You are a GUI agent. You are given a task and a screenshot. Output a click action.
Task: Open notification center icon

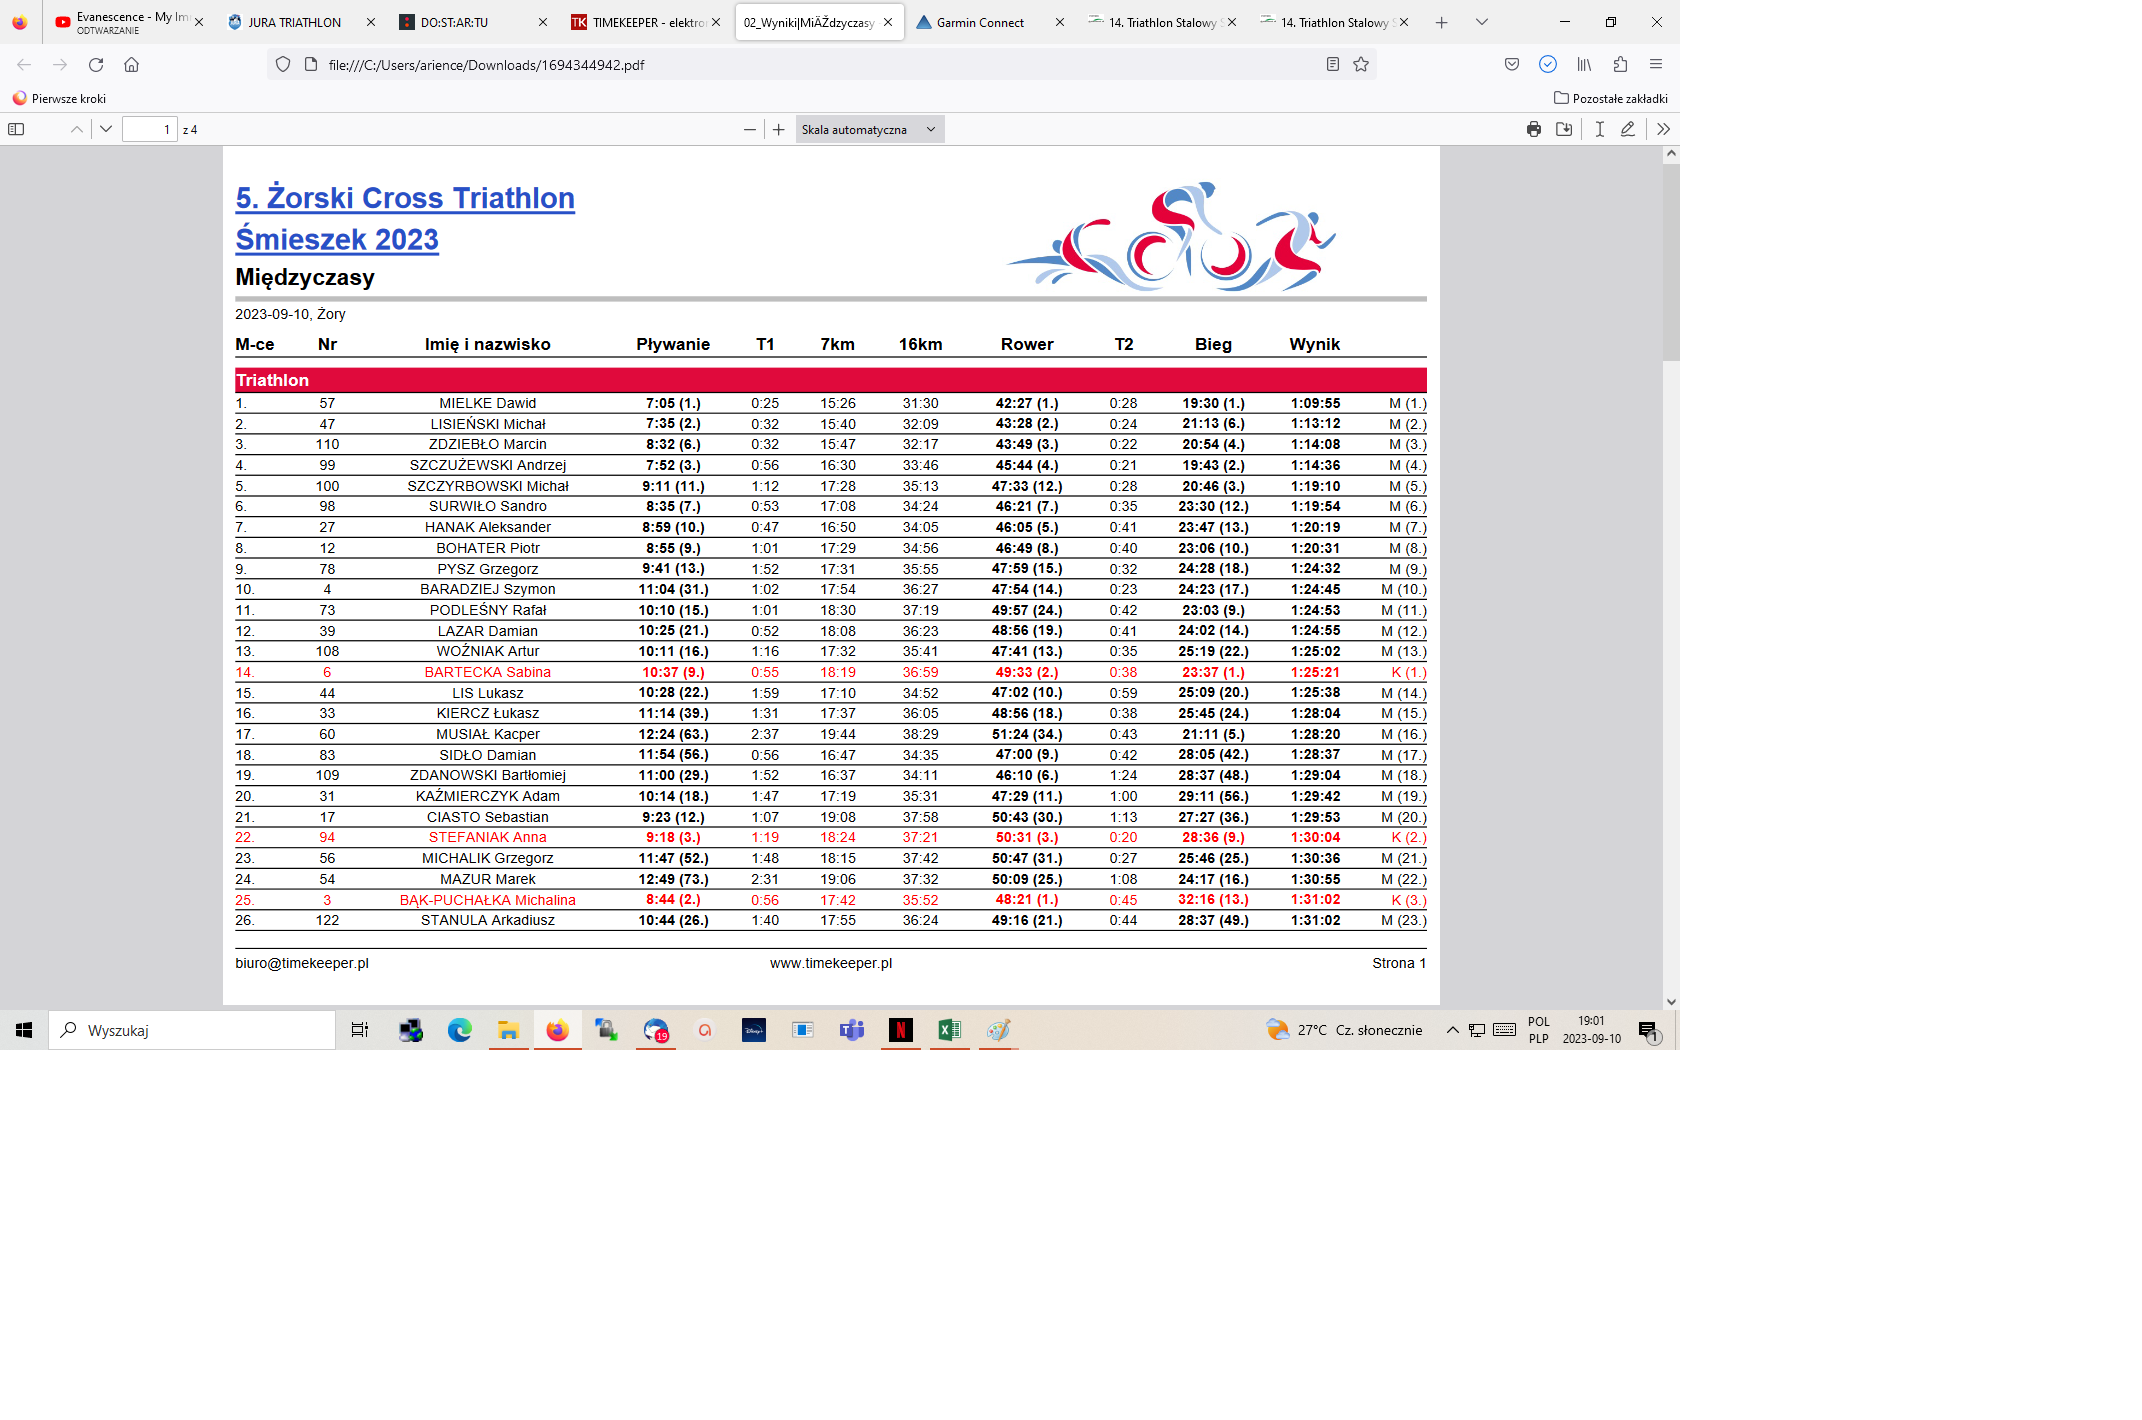coord(1649,1031)
